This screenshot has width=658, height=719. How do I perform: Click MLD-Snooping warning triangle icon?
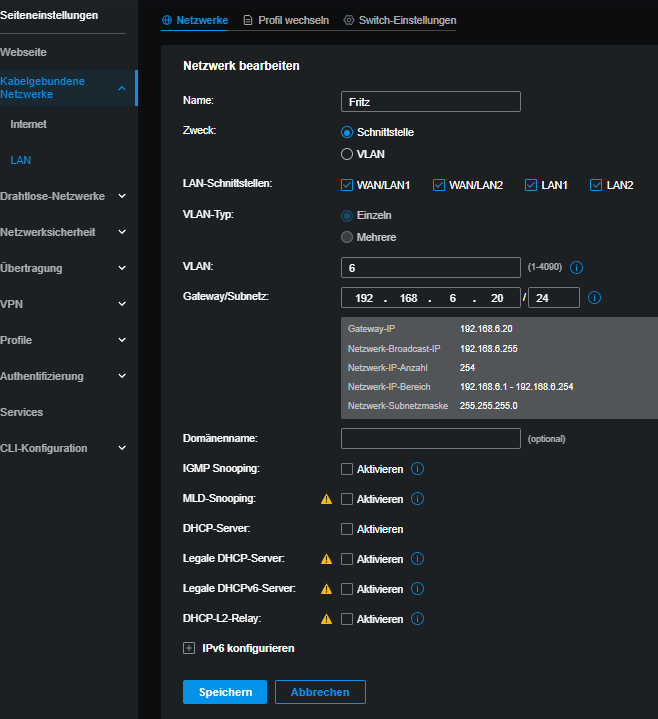(x=326, y=499)
